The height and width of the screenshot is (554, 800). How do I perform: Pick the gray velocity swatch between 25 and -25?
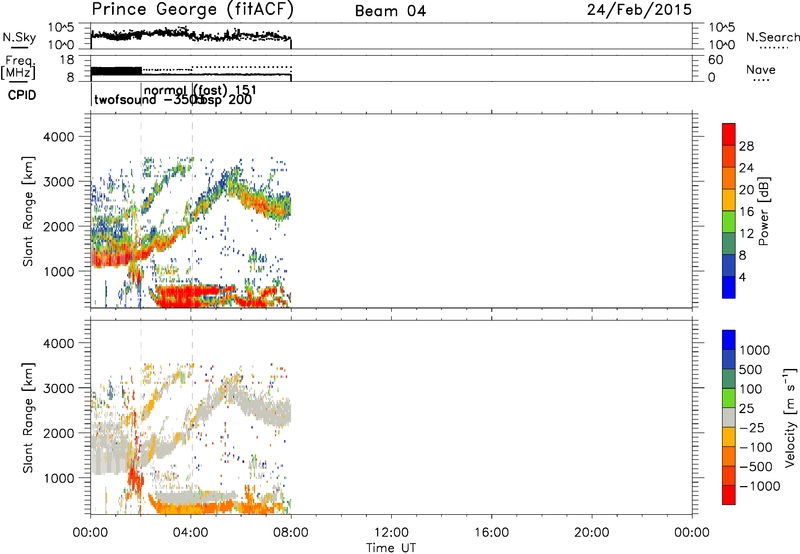pos(729,418)
